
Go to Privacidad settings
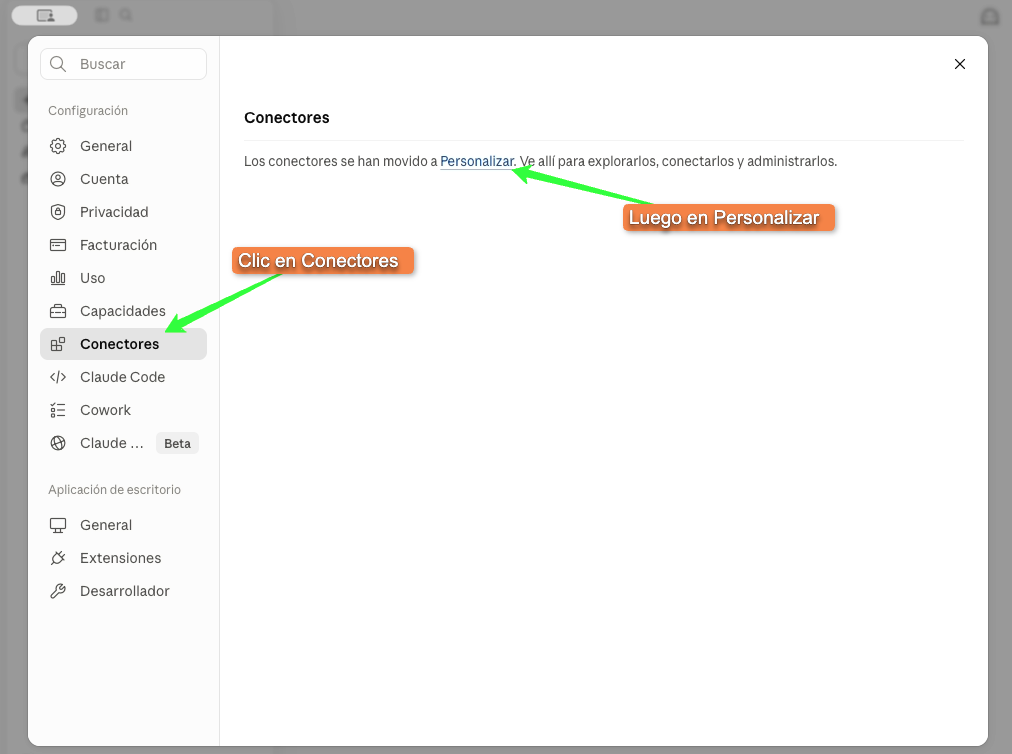[x=123, y=212]
